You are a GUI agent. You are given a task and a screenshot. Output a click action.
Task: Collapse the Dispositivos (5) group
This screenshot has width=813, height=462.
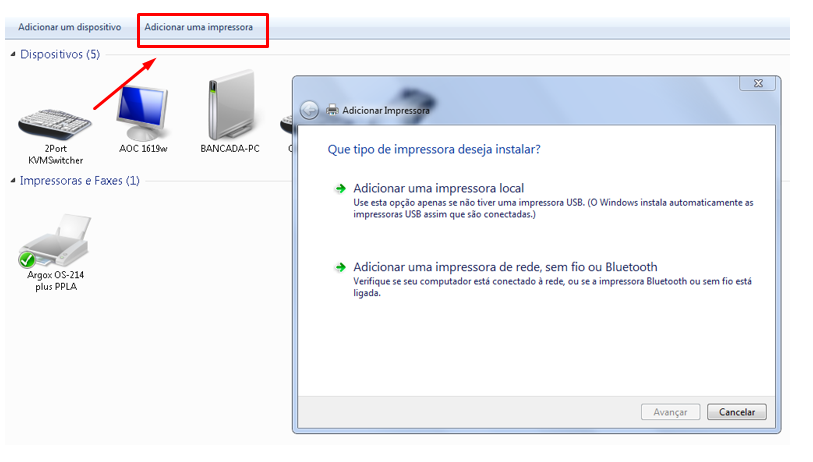pyautogui.click(x=13, y=54)
